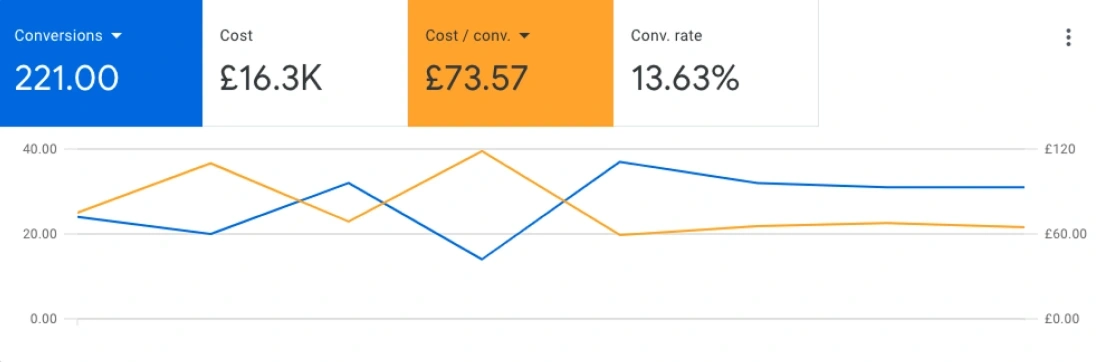Click the £16.3K cost value
The image size is (1097, 362).
point(271,78)
